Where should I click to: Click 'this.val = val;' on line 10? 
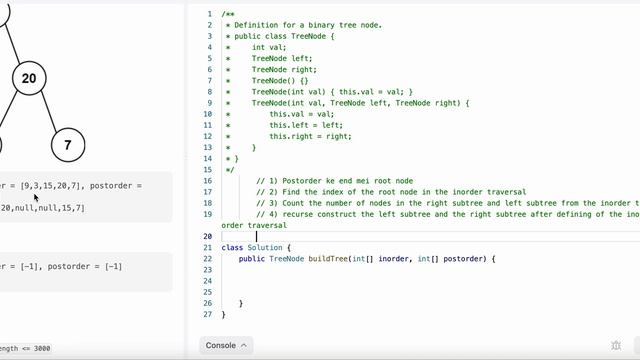[302, 114]
